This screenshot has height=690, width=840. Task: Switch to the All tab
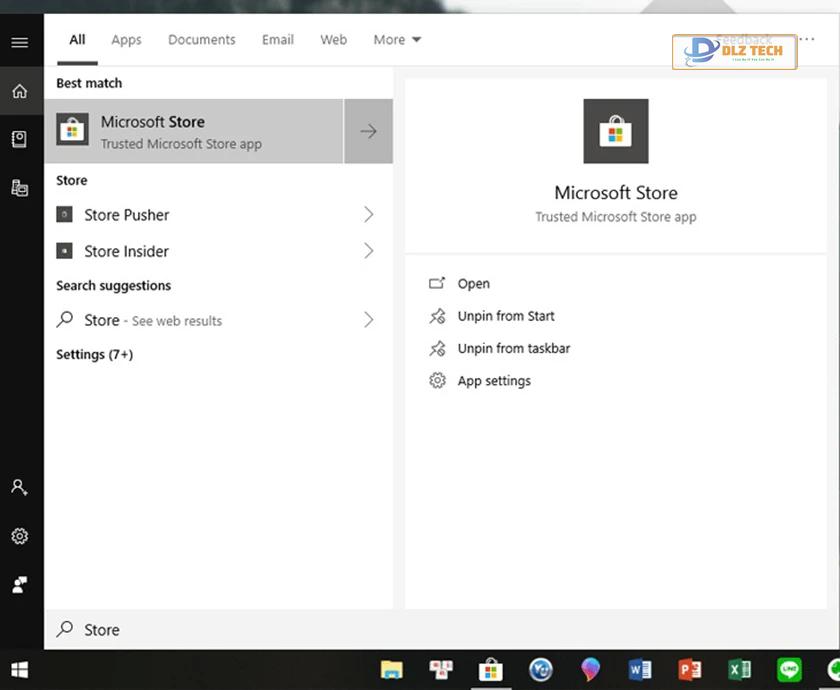tap(77, 40)
